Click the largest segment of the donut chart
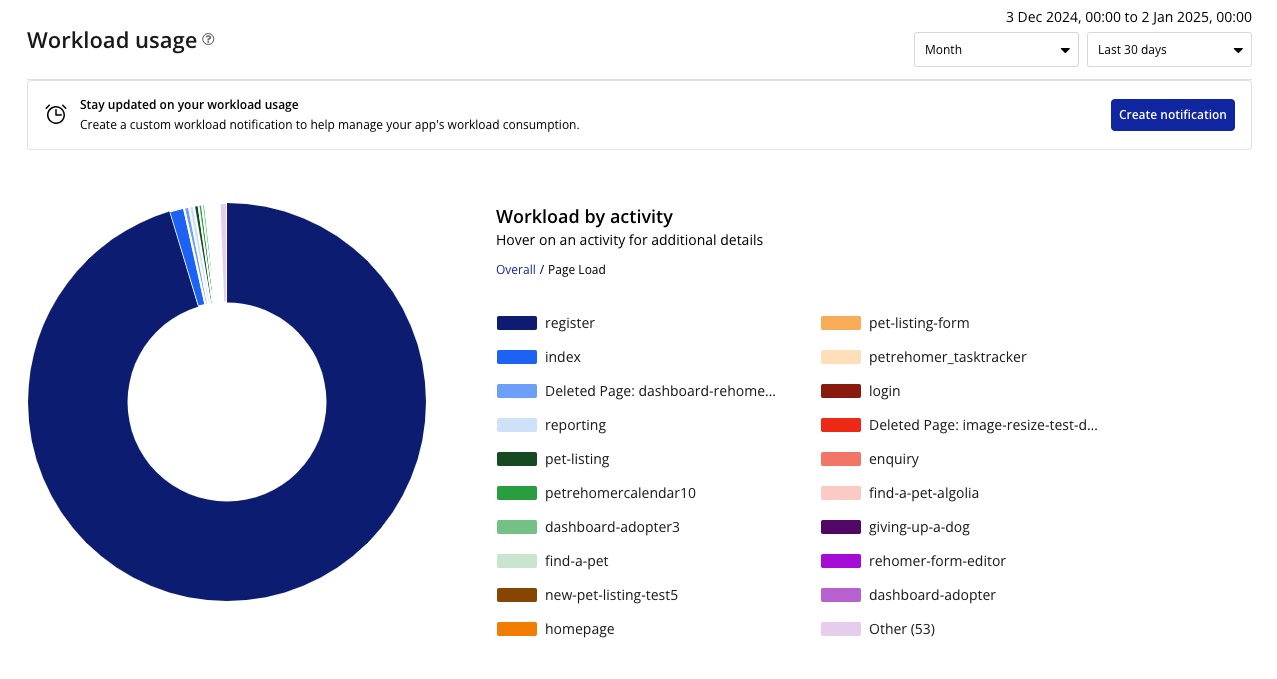This screenshot has width=1277, height=679. coord(226,550)
